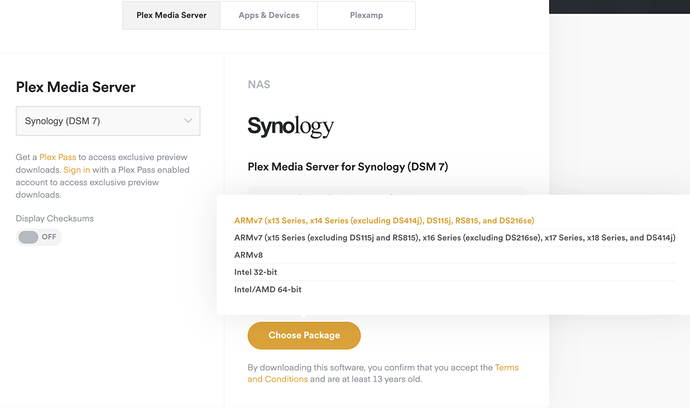Image resolution: width=690 pixels, height=408 pixels.
Task: Select Intel/AMD 64-bit package
Action: 267,289
